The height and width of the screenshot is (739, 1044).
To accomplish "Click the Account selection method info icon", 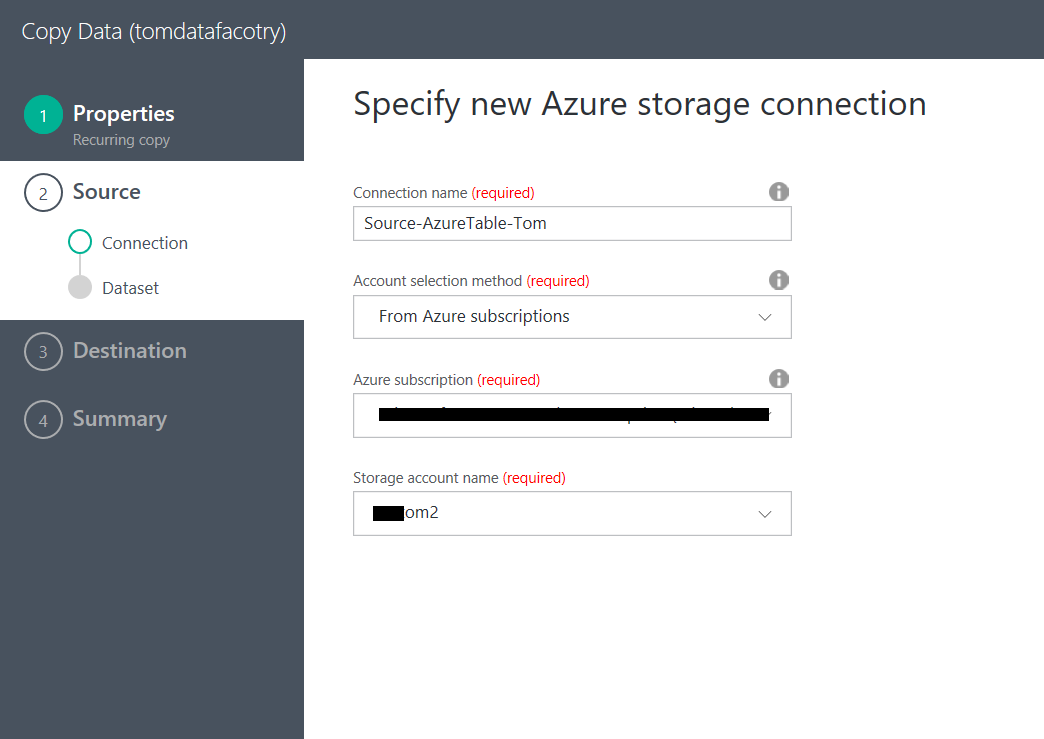I will (x=779, y=280).
